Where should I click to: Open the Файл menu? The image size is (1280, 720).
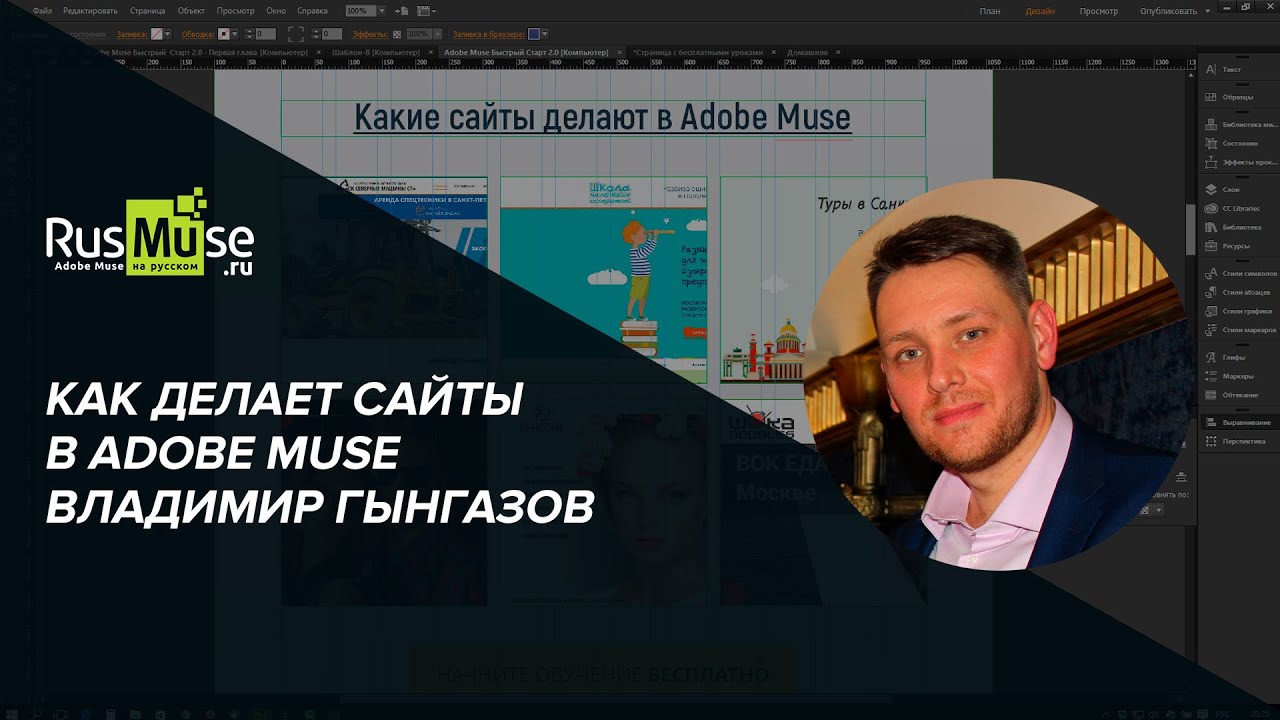[42, 11]
